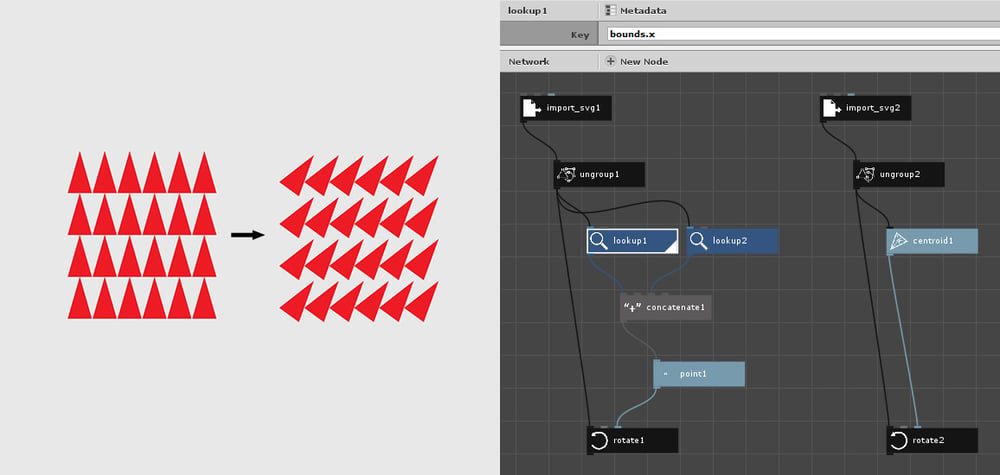
Task: Select the ungroup2 node label
Action: coord(900,174)
